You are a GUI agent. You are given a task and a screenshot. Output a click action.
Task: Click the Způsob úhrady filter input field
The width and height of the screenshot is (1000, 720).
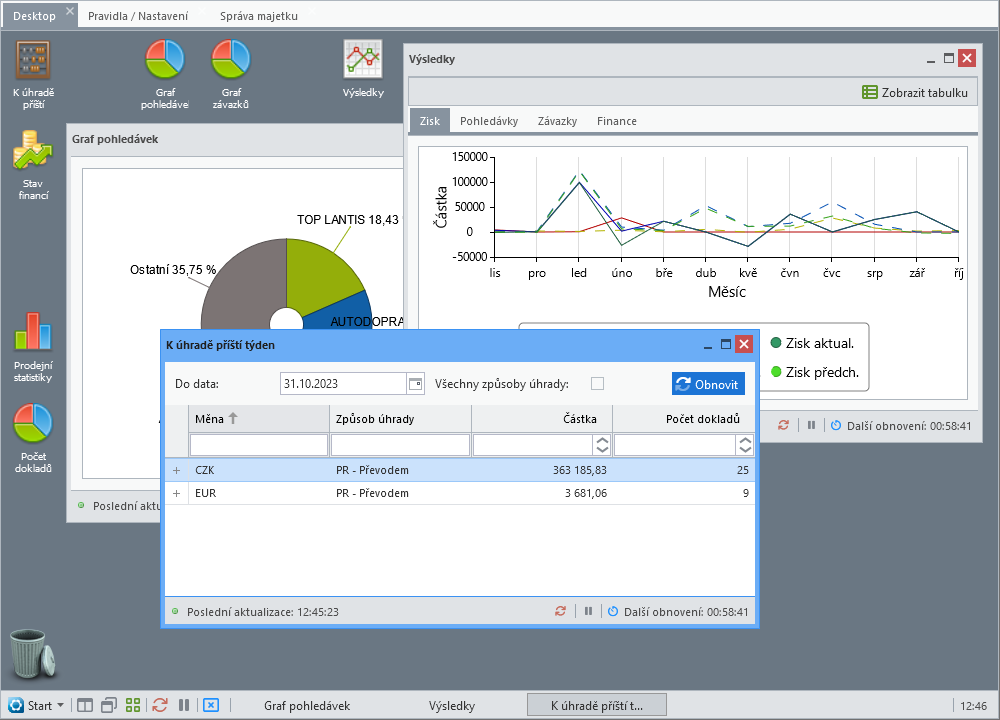pyautogui.click(x=401, y=444)
